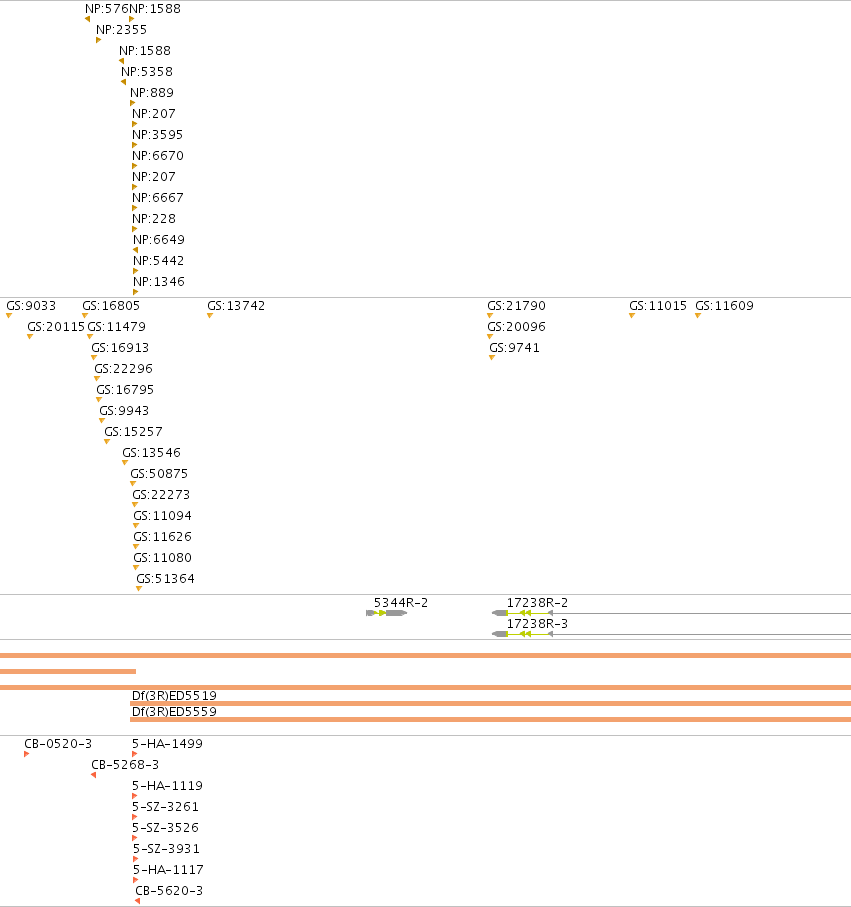Select the GS:11609 insertion label
The image size is (851, 907).
click(x=724, y=305)
